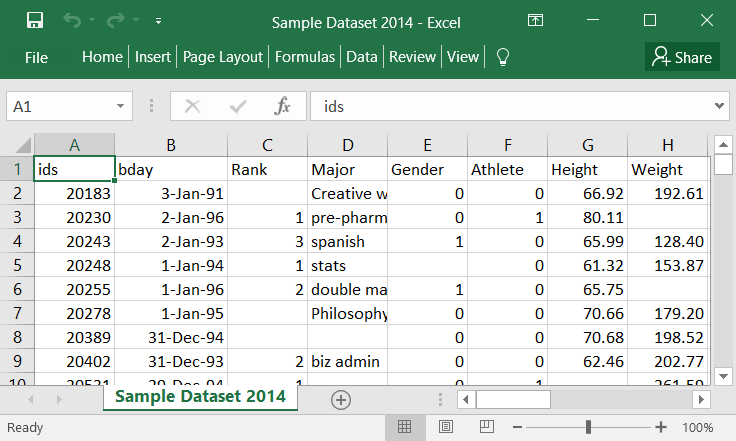Image resolution: width=736 pixels, height=441 pixels.
Task: Open the File menu
Action: [x=36, y=57]
